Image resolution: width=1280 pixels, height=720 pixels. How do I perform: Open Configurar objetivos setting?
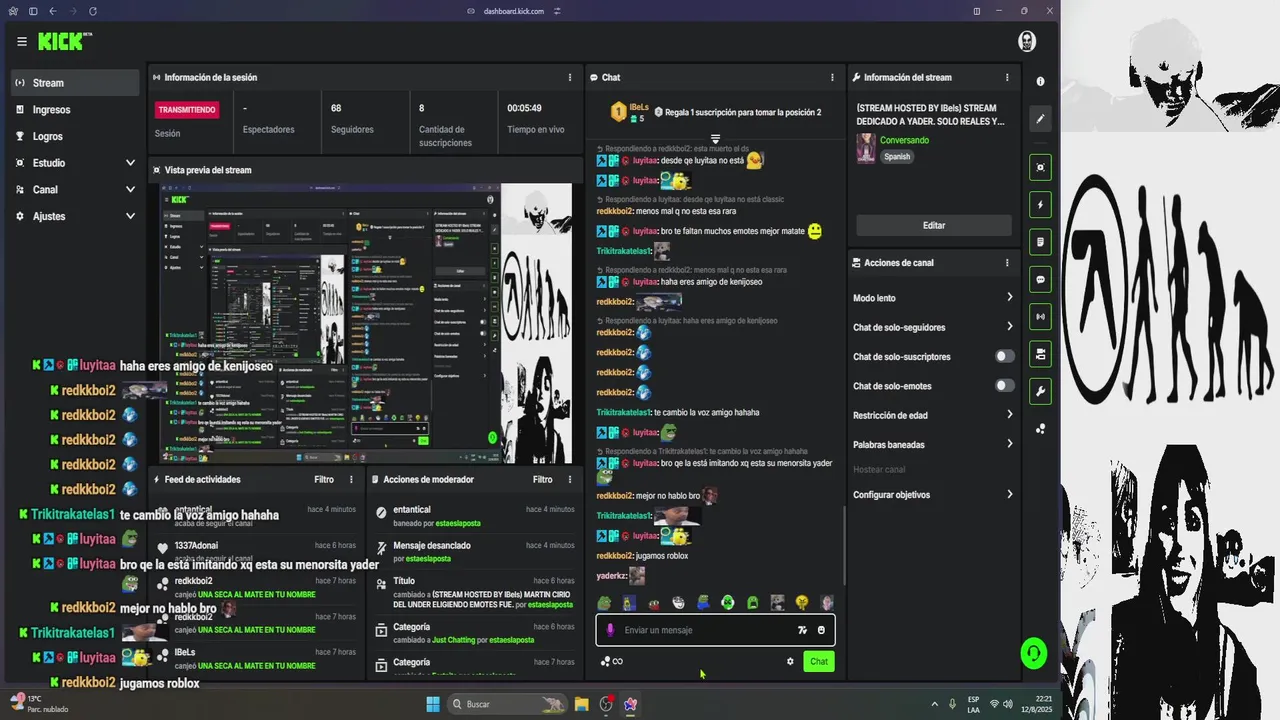point(934,495)
